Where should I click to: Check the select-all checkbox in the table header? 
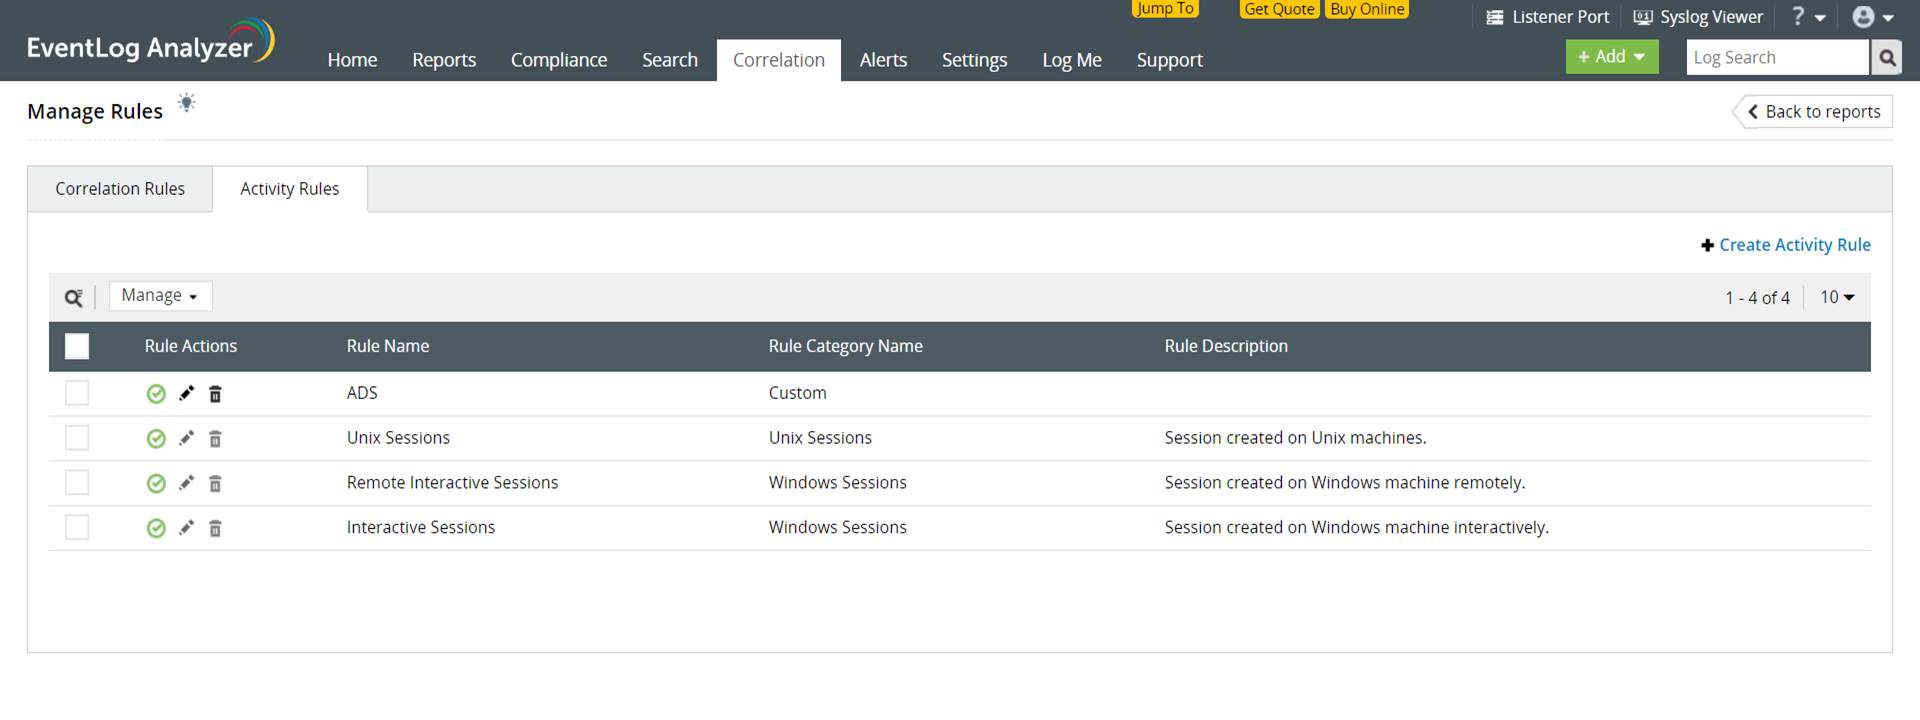tap(77, 346)
